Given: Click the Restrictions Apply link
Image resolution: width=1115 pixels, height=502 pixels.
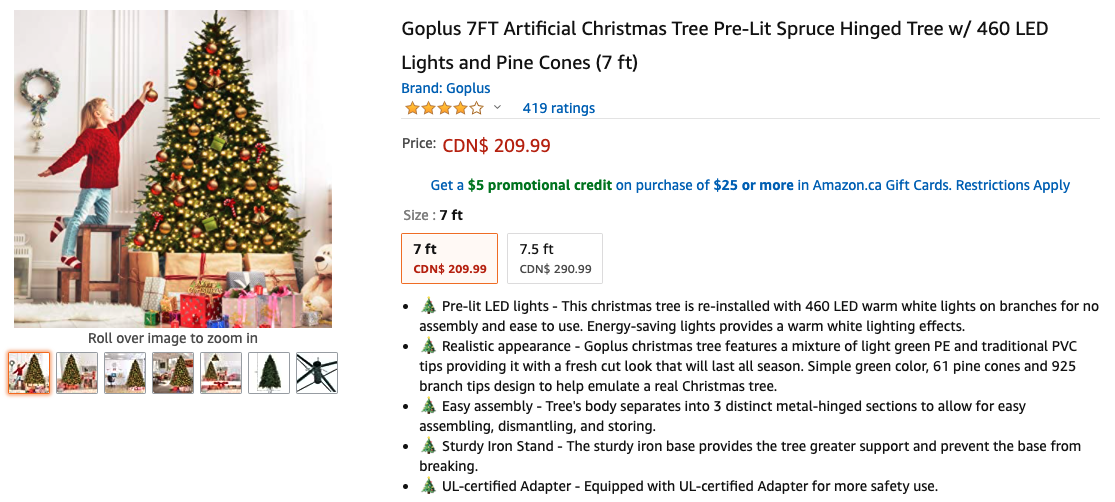Looking at the screenshot, I should 1014,185.
